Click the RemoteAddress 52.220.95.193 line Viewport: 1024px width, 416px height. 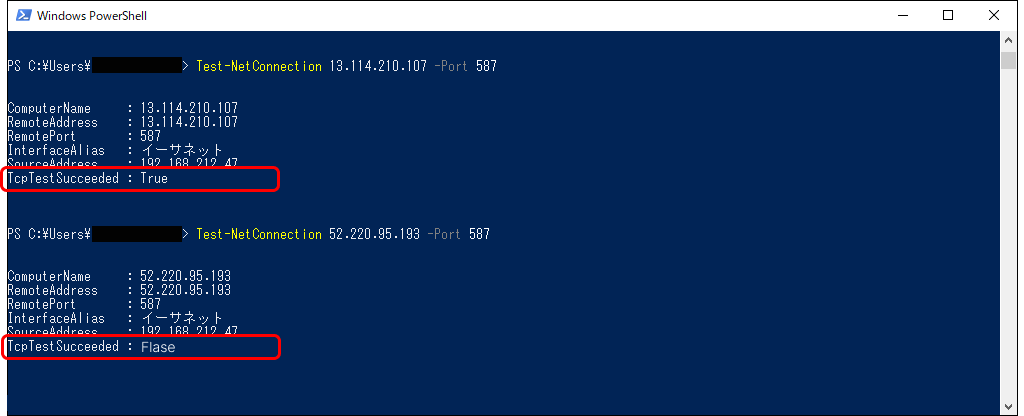[x=119, y=291]
